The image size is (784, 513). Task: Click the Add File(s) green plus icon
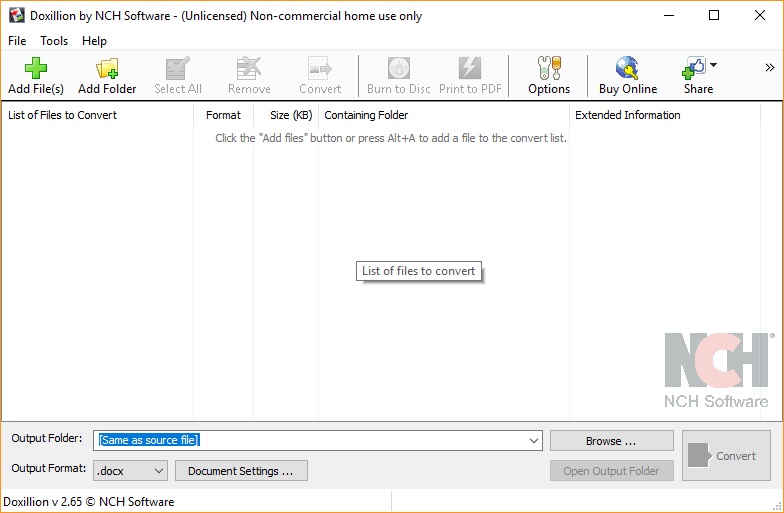coord(36,68)
